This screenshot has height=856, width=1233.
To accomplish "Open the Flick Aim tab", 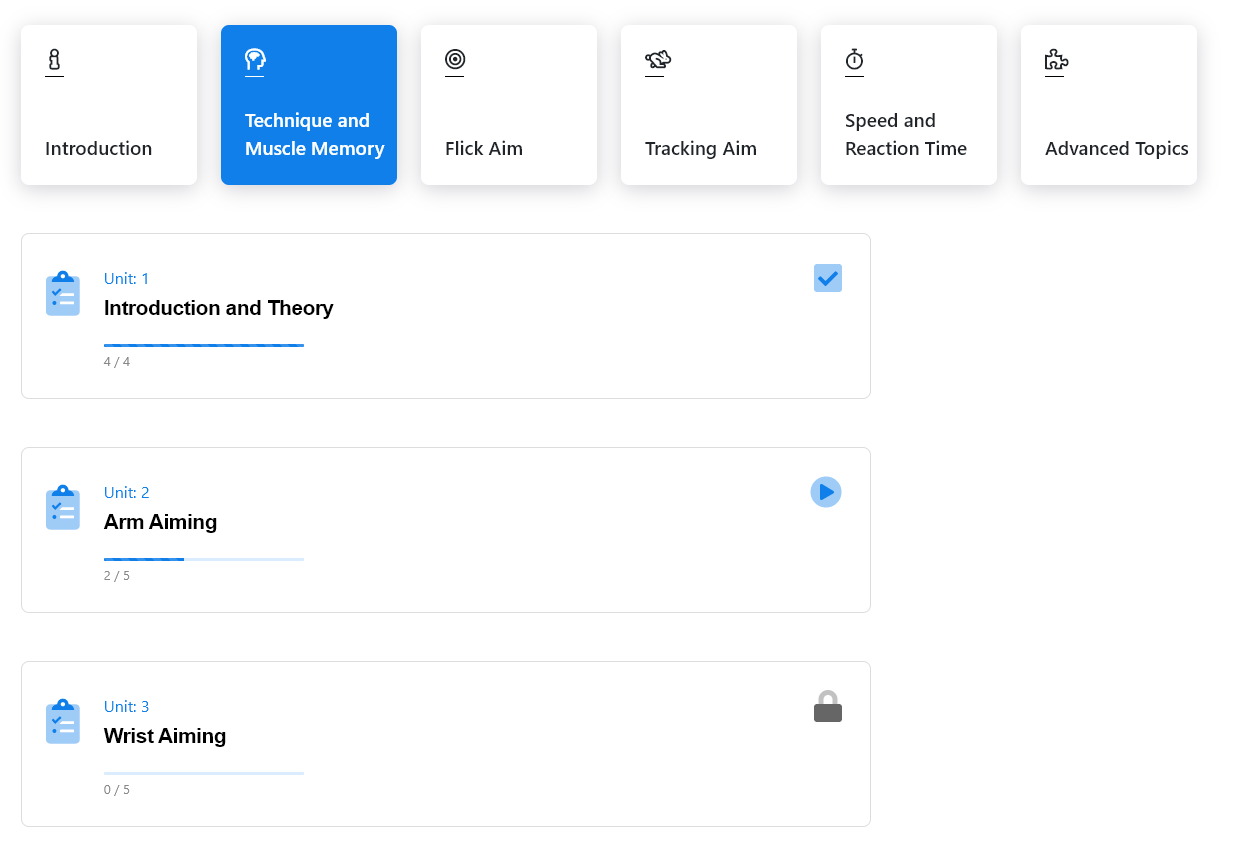I will click(x=508, y=105).
